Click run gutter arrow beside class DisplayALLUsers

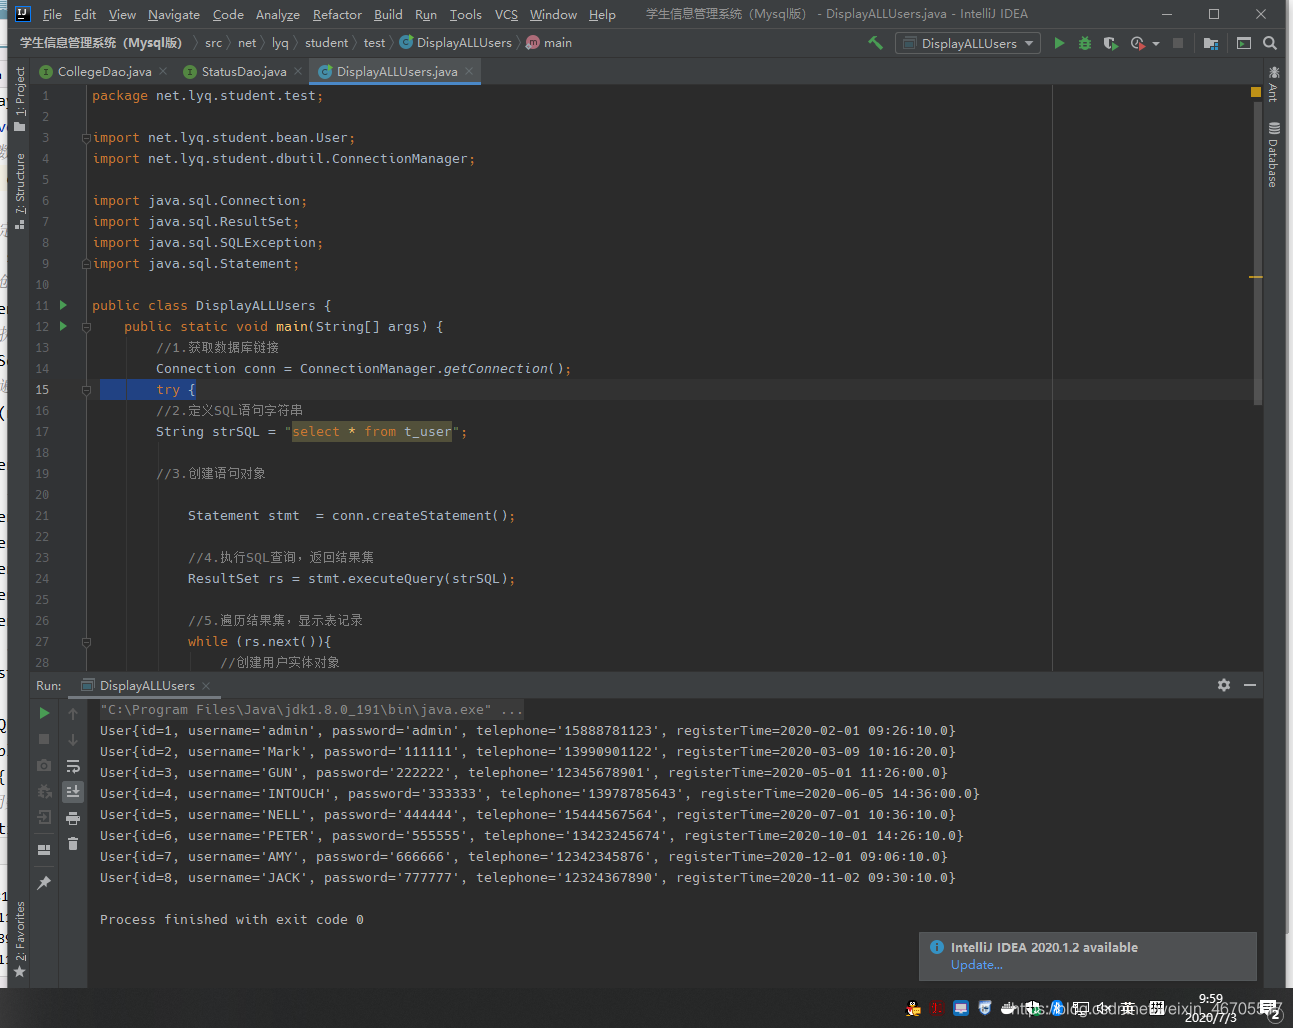tap(63, 305)
